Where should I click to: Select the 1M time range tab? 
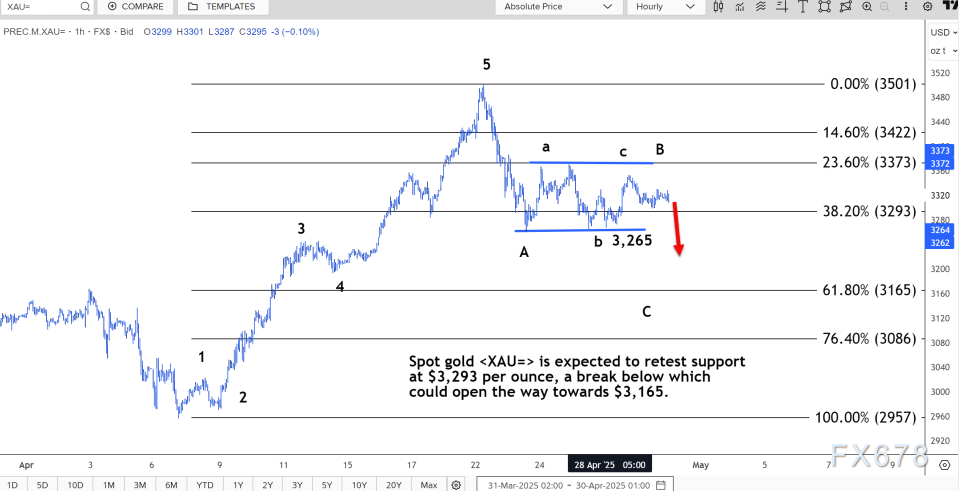[108, 485]
